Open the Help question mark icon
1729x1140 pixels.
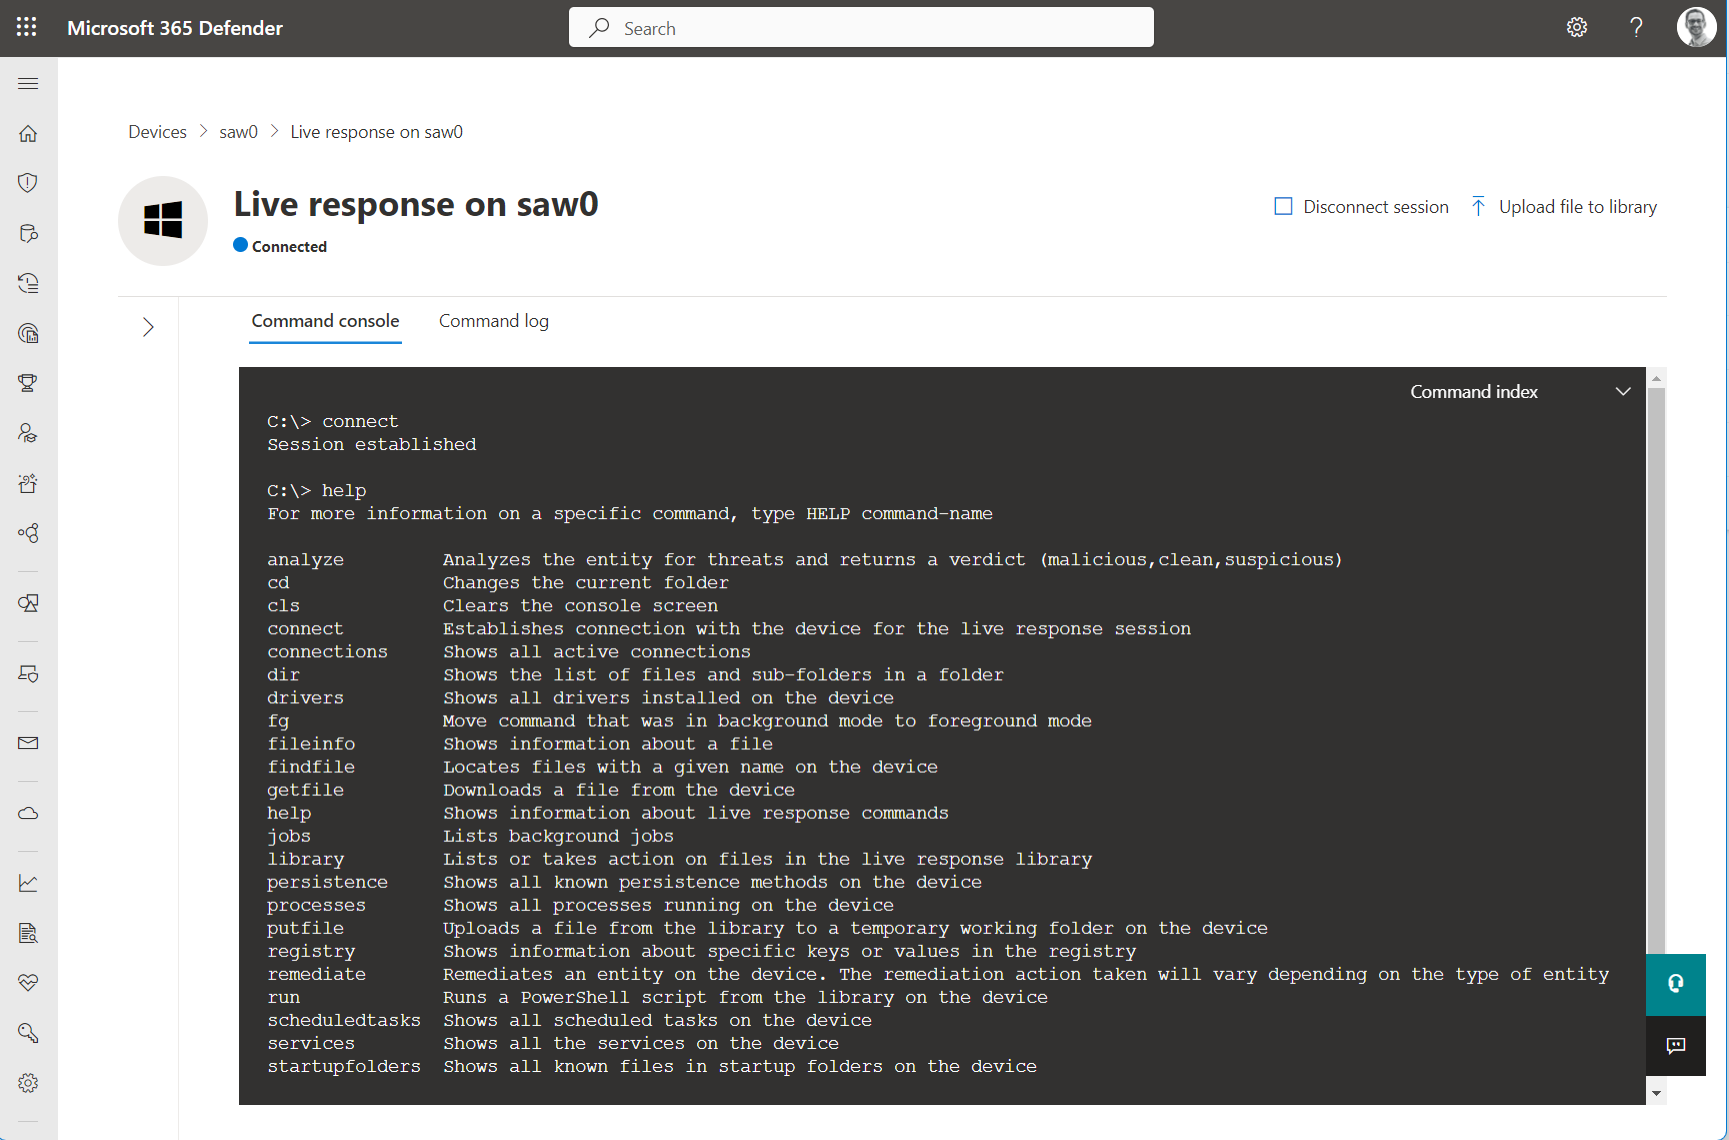(x=1636, y=27)
